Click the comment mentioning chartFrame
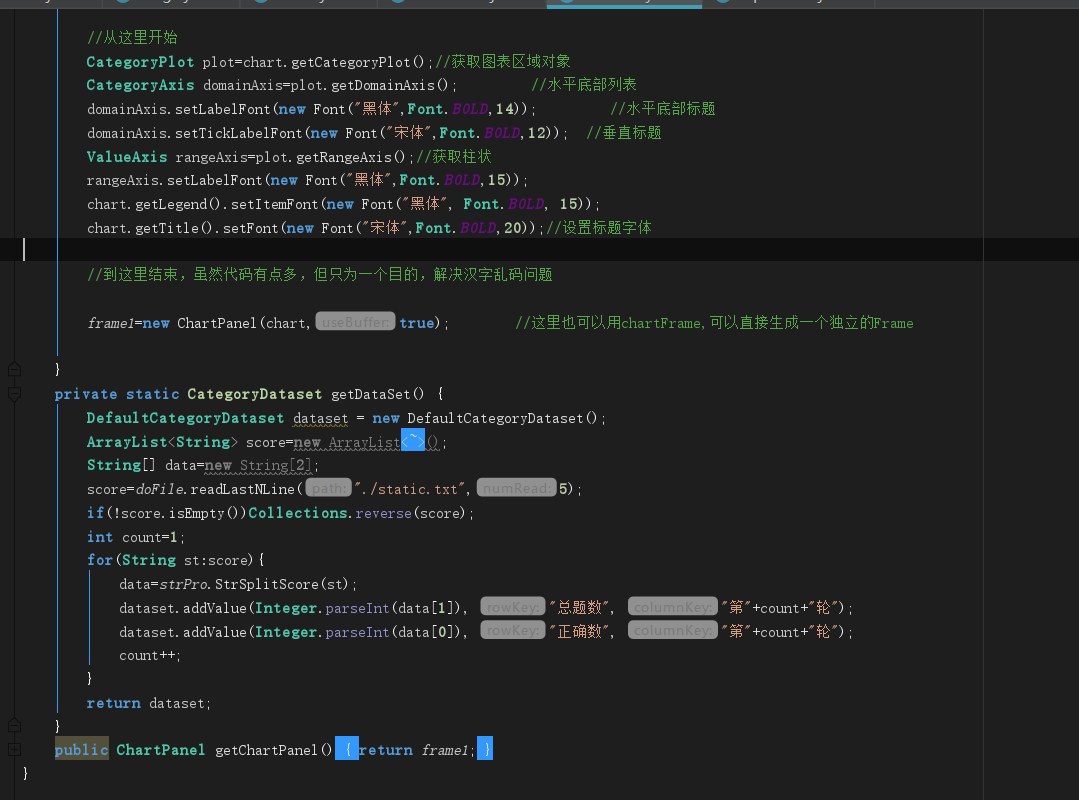 click(x=714, y=323)
